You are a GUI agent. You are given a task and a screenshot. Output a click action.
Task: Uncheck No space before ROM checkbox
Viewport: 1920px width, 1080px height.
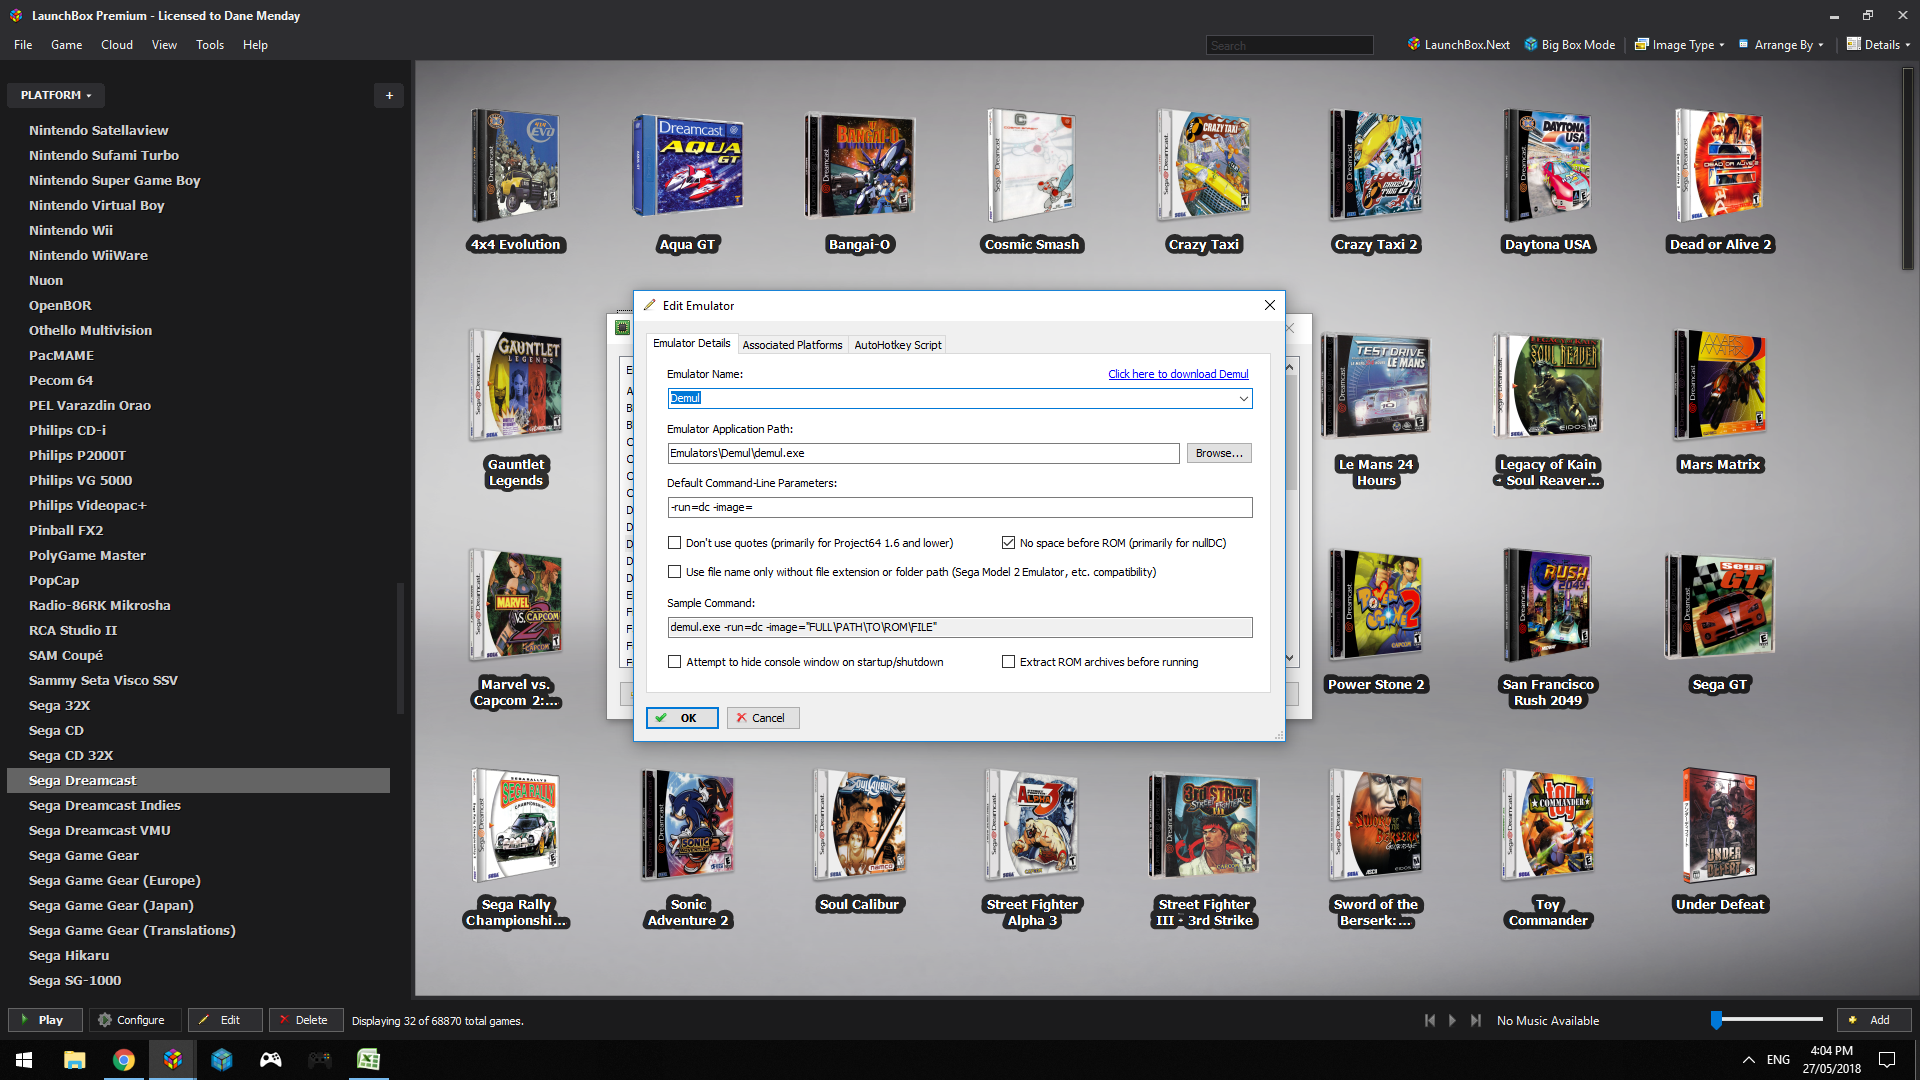1008,543
